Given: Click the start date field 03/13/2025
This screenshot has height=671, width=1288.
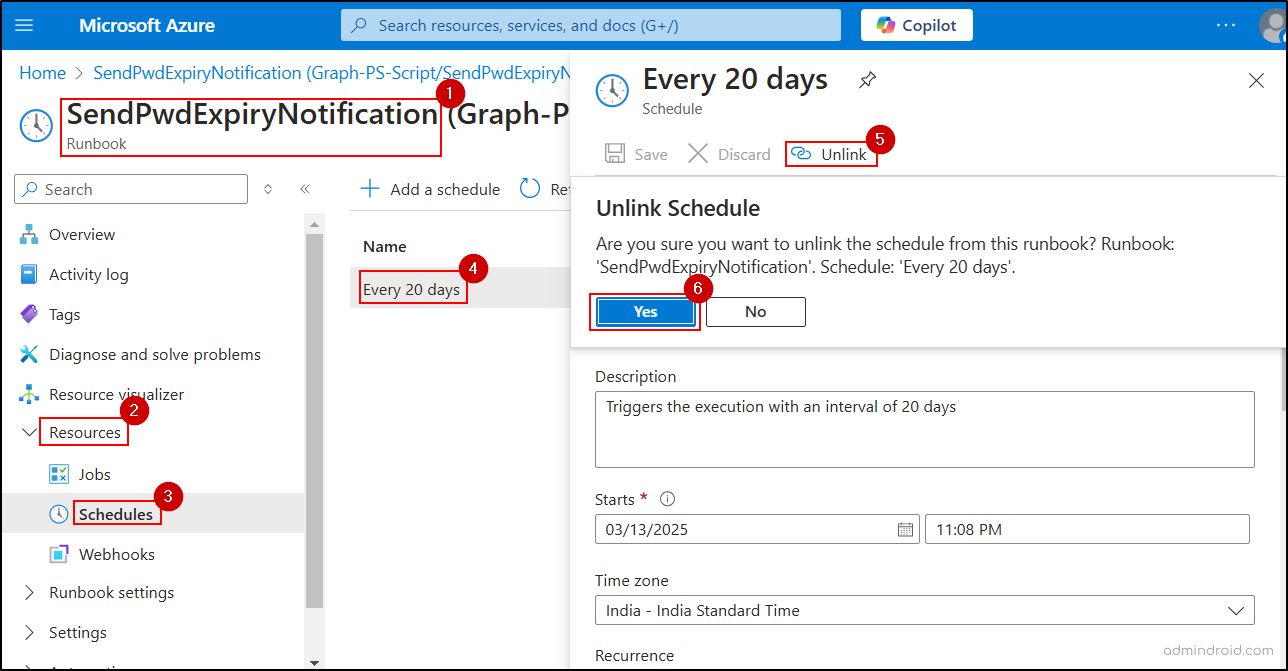Looking at the screenshot, I should (x=757, y=529).
